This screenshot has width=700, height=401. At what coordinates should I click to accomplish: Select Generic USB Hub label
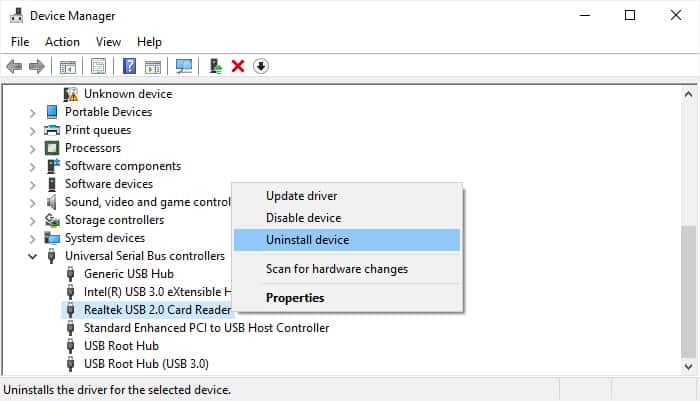[129, 274]
